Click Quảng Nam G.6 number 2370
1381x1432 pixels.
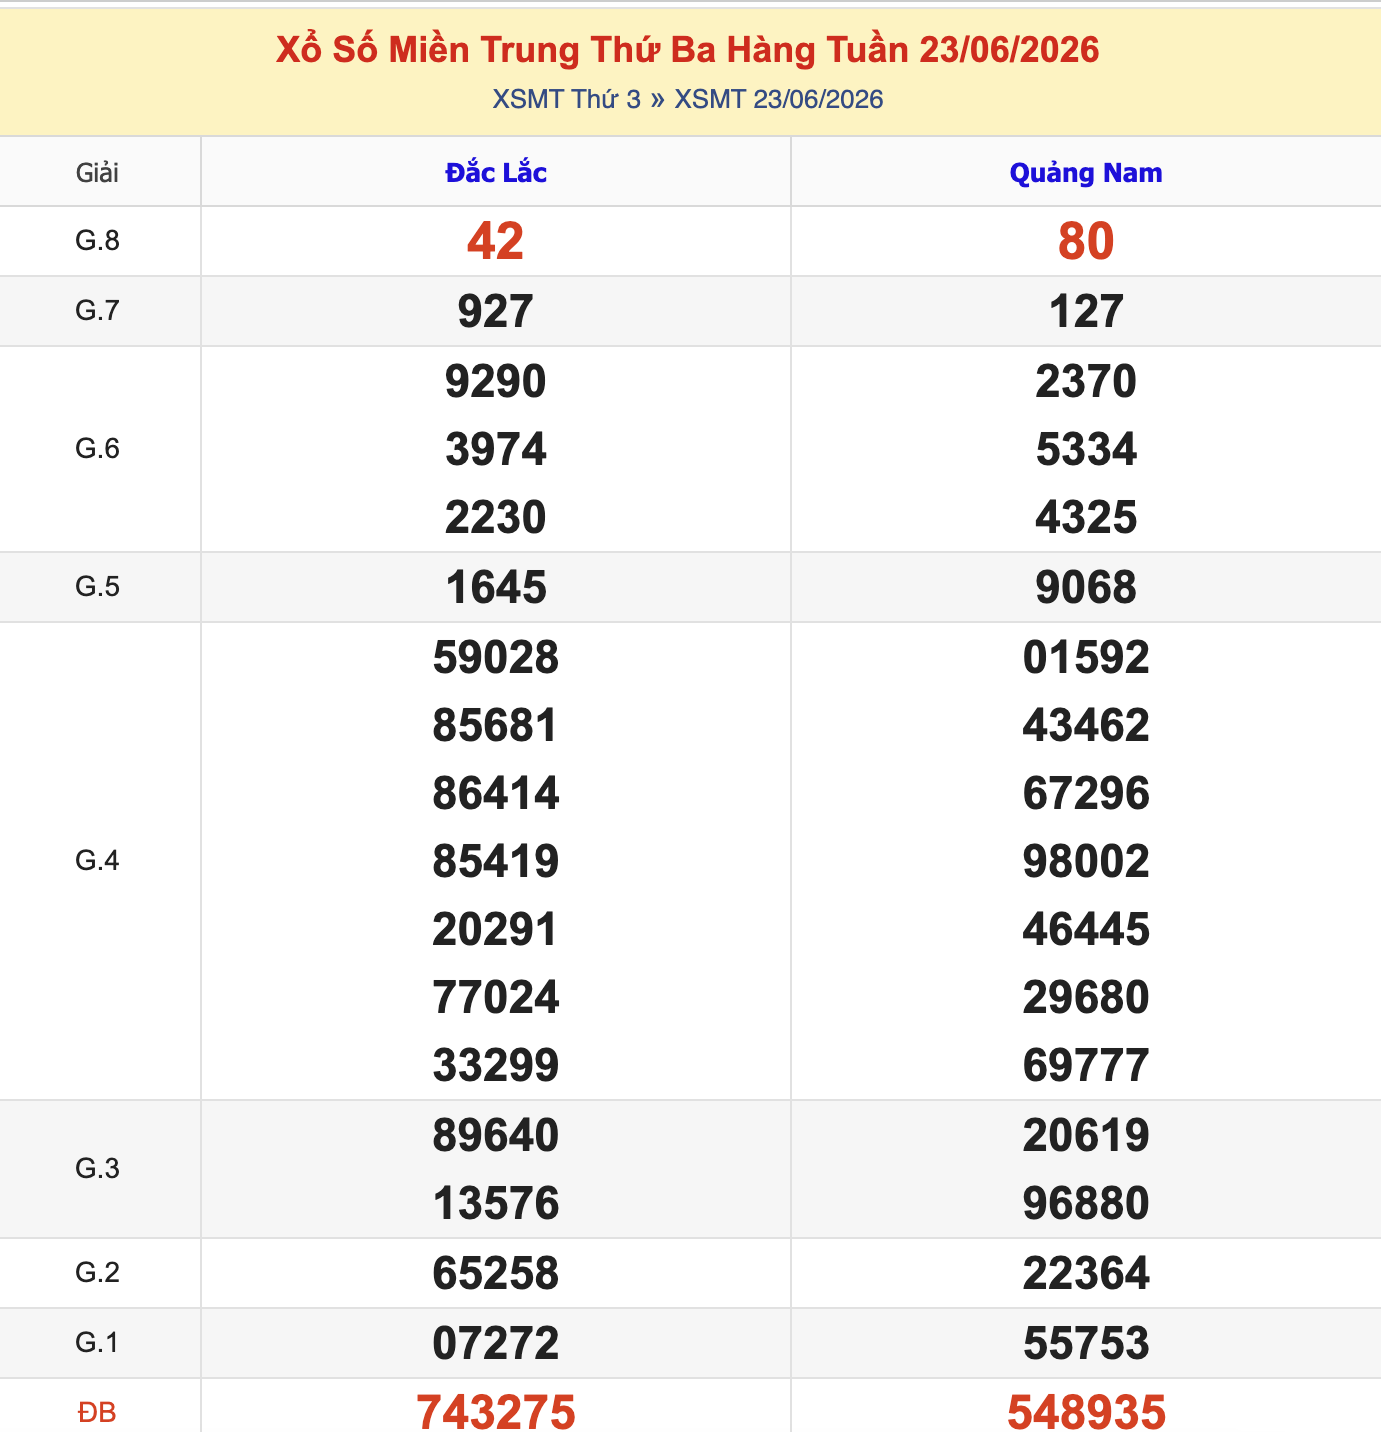tap(1086, 381)
